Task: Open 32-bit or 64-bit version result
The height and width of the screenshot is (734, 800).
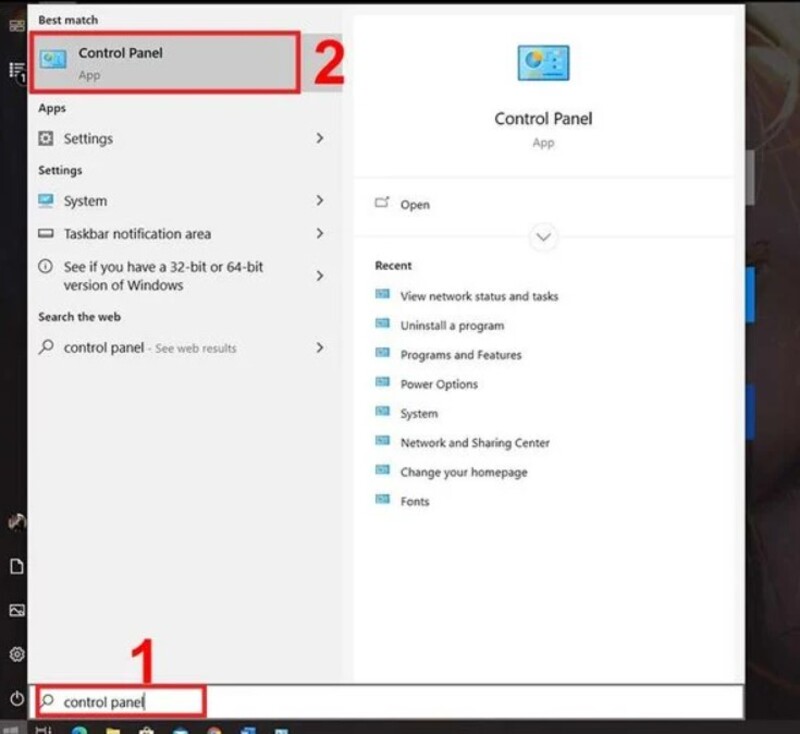Action: point(181,275)
